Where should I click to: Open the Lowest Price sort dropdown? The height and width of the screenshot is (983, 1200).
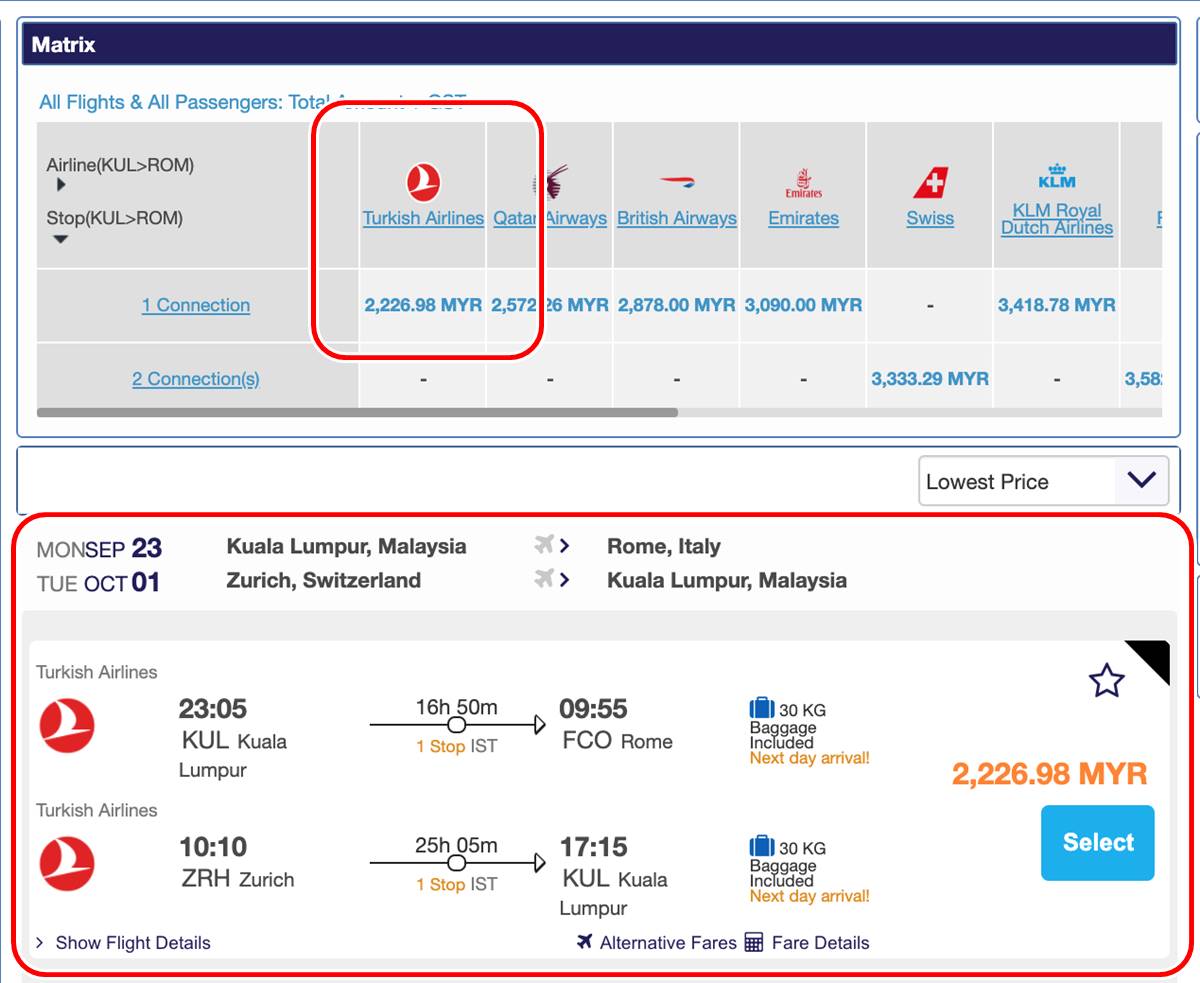coord(1043,481)
